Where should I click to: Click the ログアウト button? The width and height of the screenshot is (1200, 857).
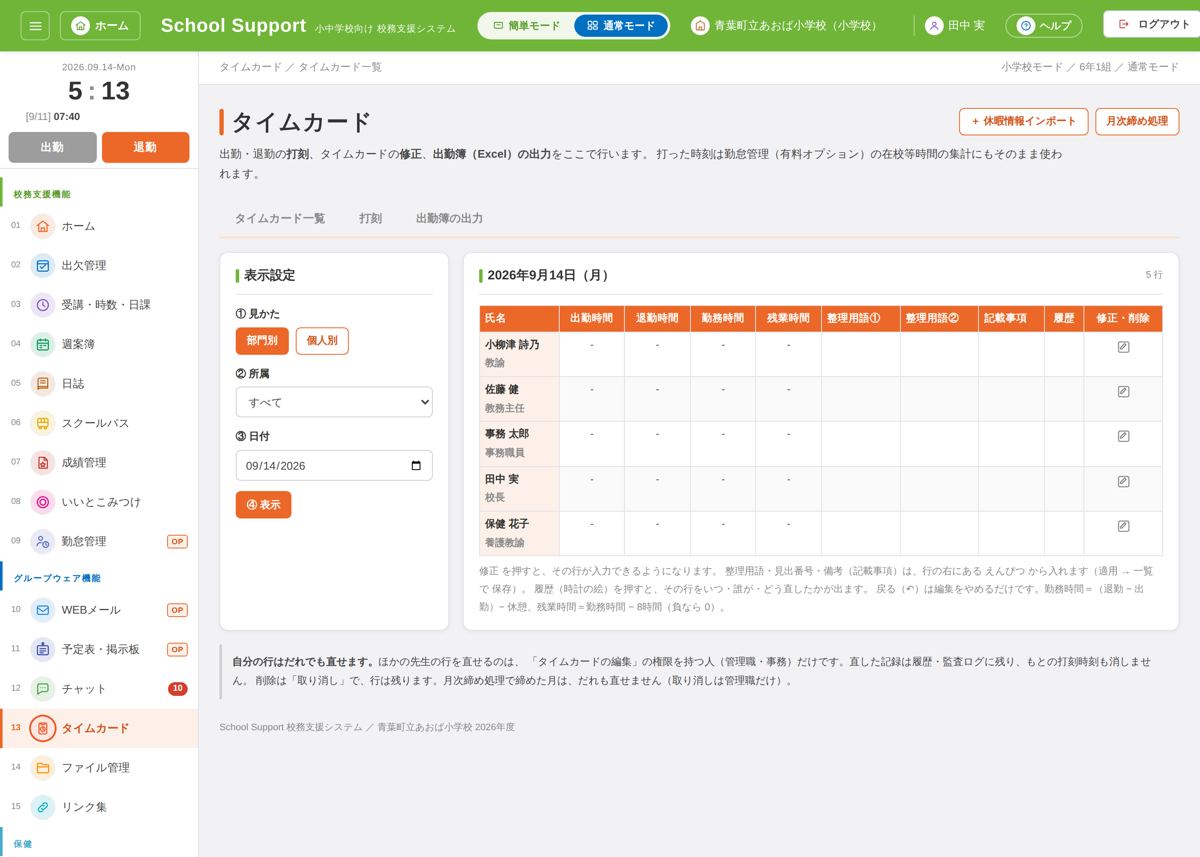pos(1154,24)
